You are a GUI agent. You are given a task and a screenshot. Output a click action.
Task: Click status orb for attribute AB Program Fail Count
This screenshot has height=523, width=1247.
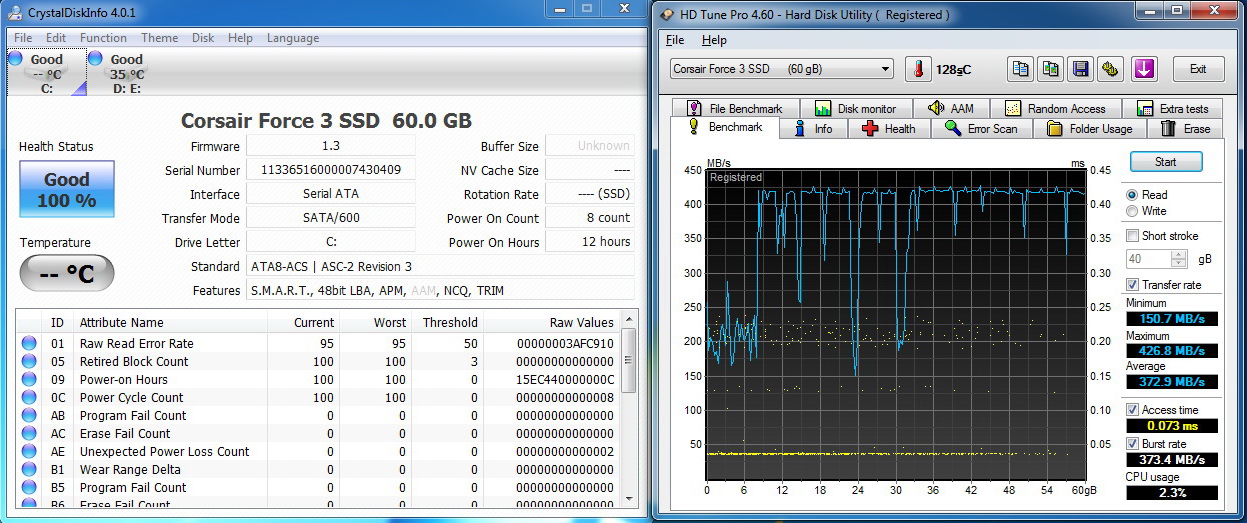pyautogui.click(x=29, y=415)
